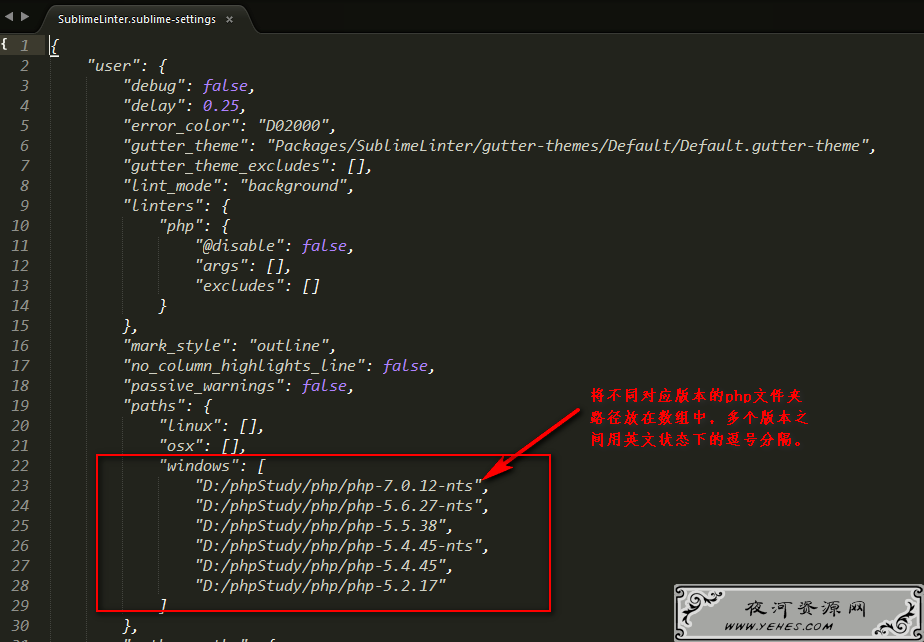Viewport: 924px width, 642px height.
Task: Click the "debug" key text
Action: pyautogui.click(x=153, y=85)
